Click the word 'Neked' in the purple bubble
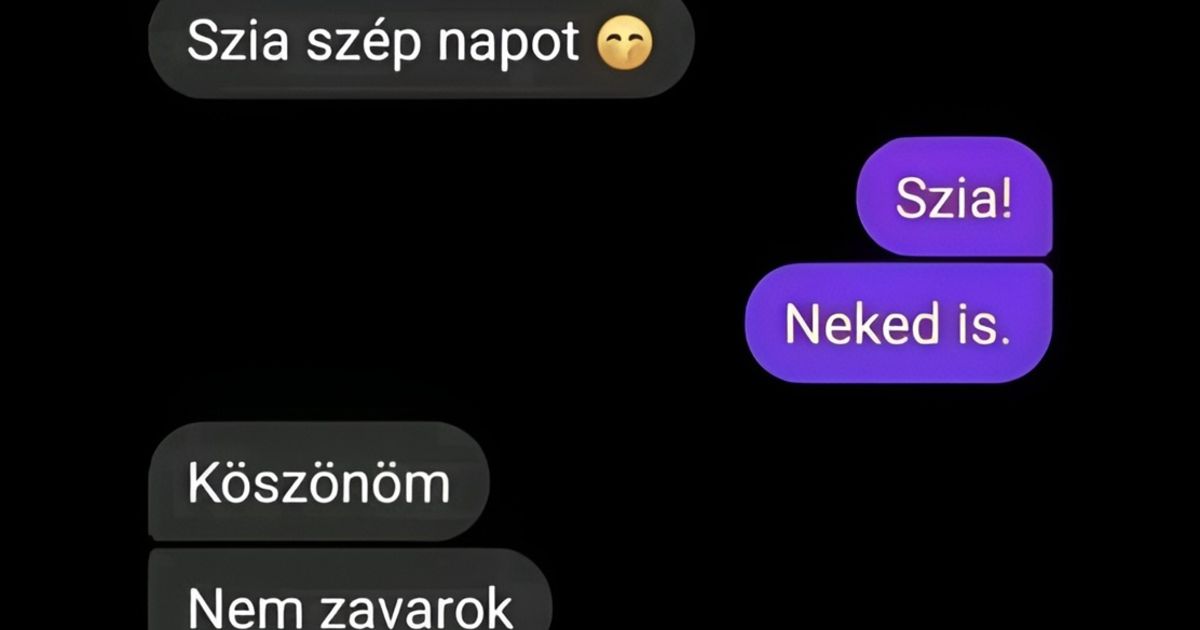The image size is (1200, 630). (x=851, y=323)
